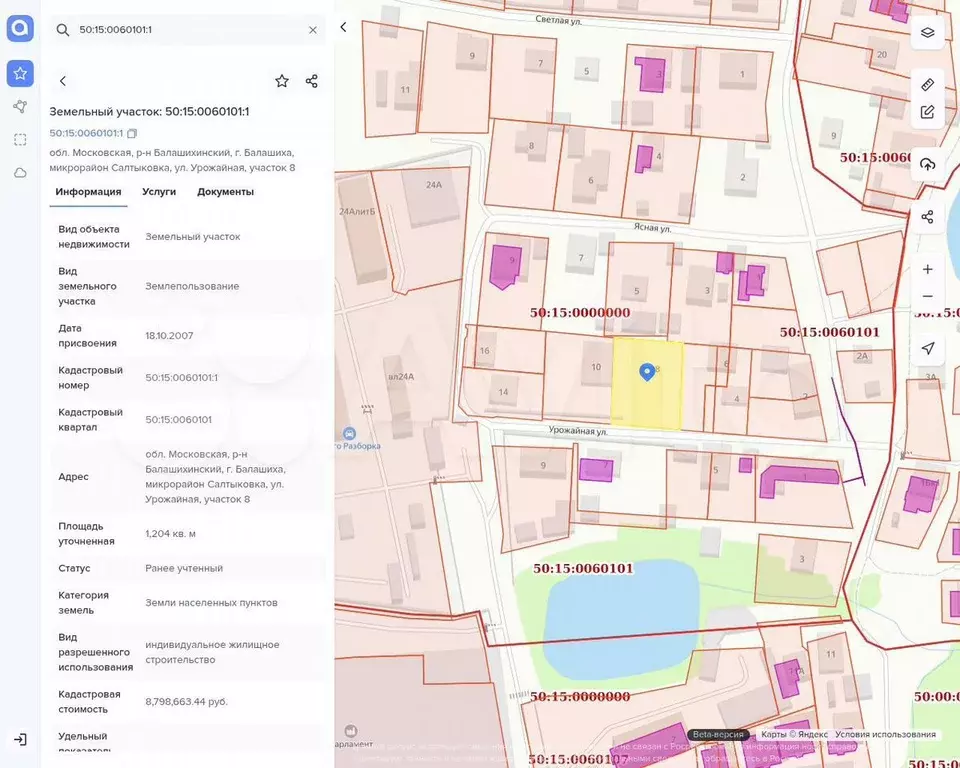Click parcel labeled 14 on map
The height and width of the screenshot is (768, 960).
point(503,393)
